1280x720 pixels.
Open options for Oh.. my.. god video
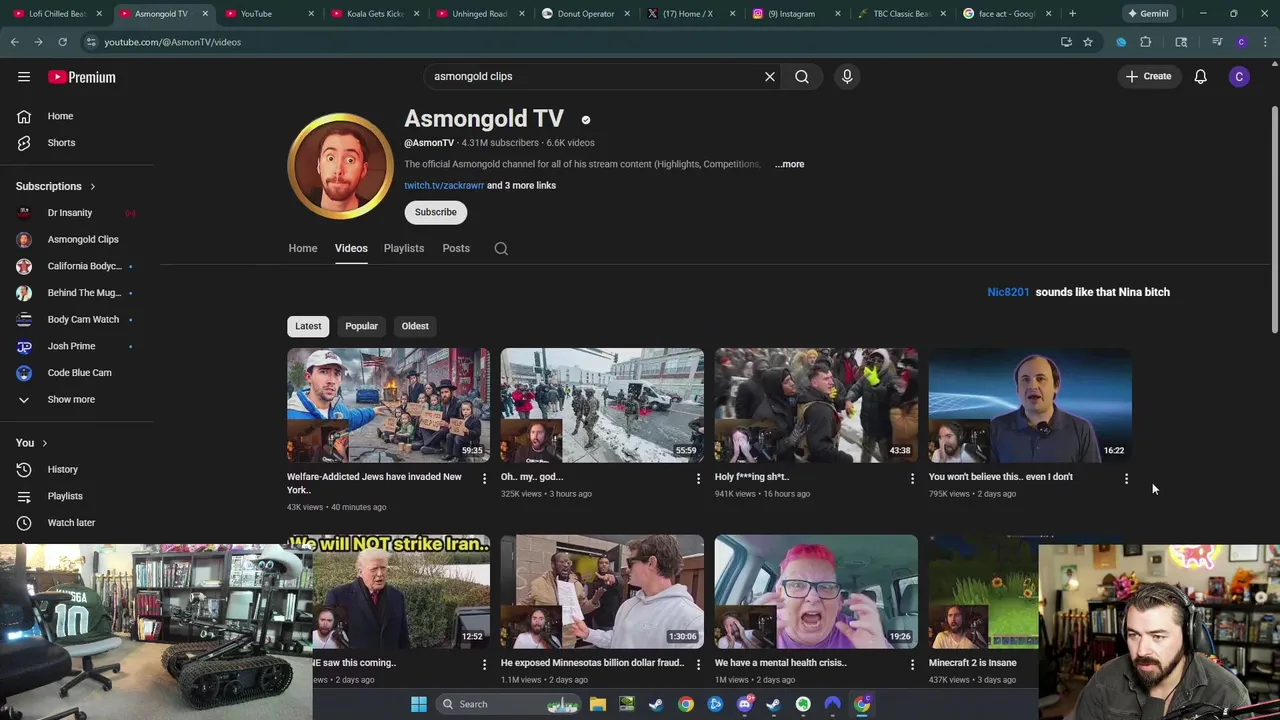click(x=698, y=479)
